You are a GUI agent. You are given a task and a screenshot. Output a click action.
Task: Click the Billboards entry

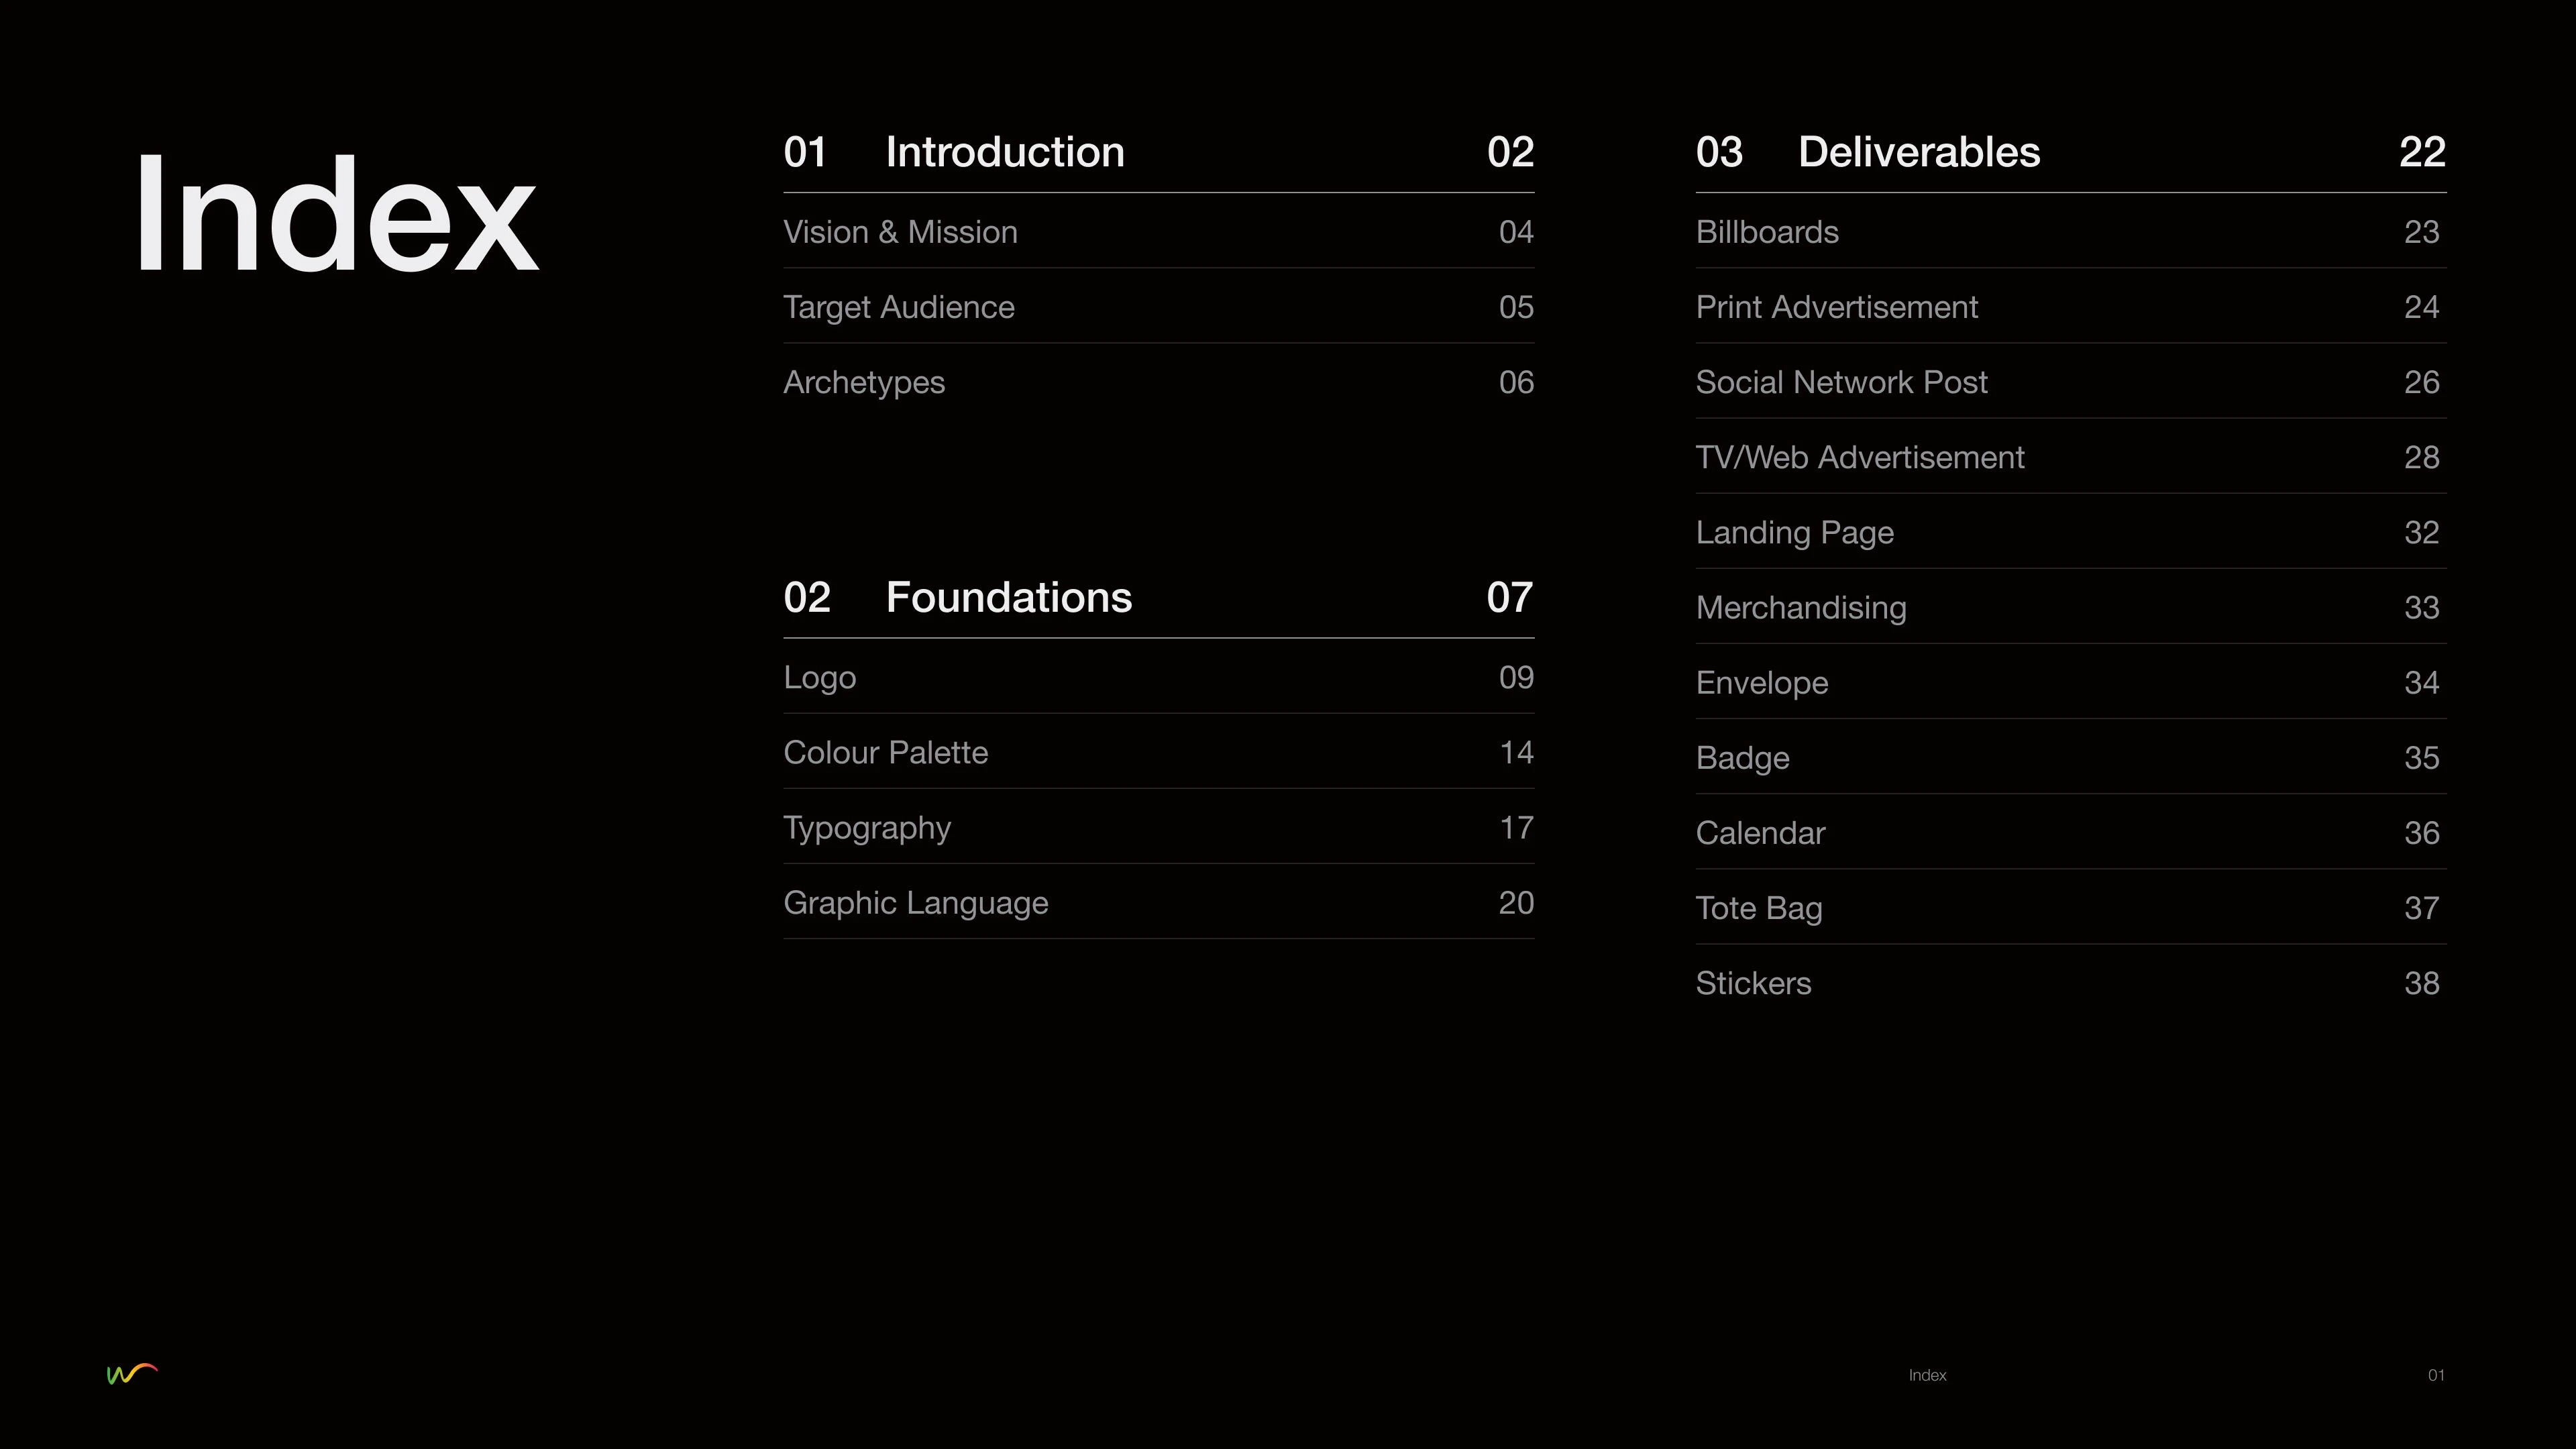1767,232
